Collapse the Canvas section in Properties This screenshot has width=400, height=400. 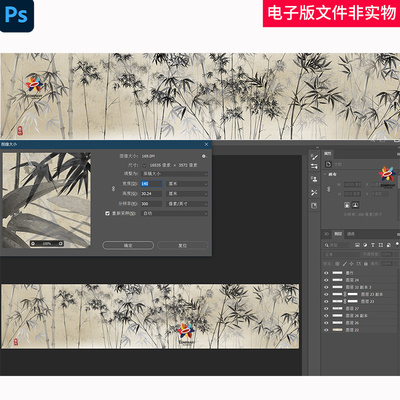pos(325,174)
